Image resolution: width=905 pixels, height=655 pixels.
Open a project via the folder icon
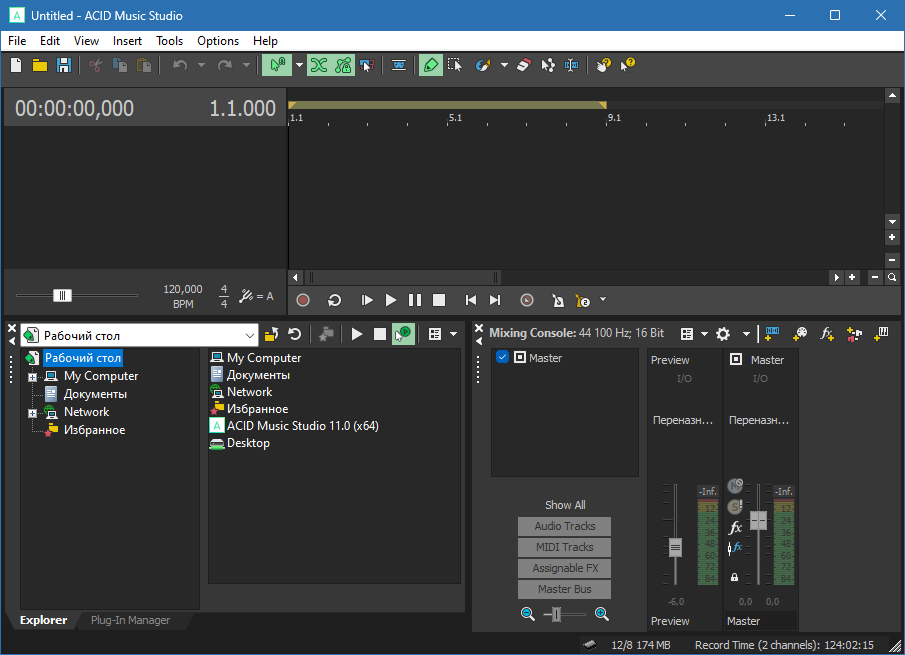[x=40, y=65]
